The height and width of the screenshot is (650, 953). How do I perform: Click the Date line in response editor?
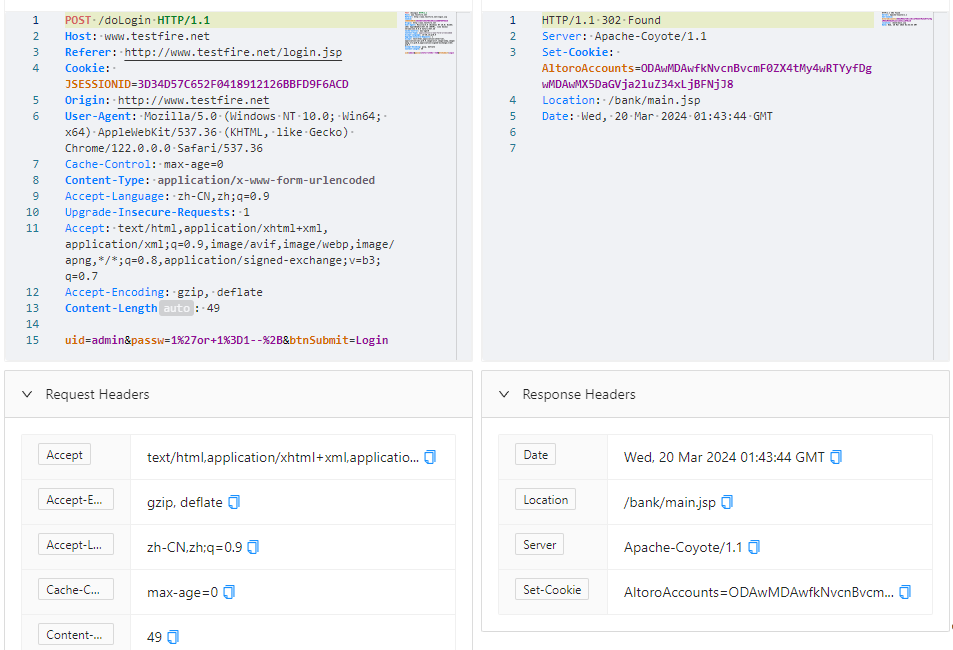coord(657,116)
